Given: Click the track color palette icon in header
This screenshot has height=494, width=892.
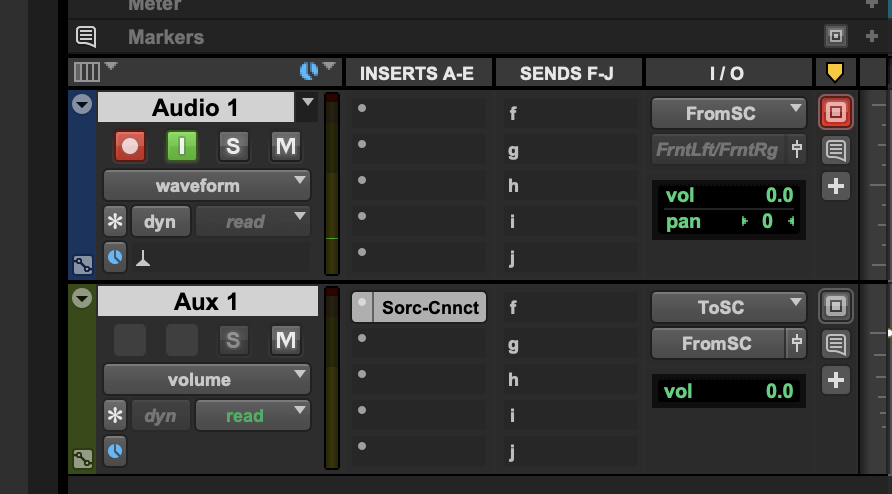Looking at the screenshot, I should point(309,71).
